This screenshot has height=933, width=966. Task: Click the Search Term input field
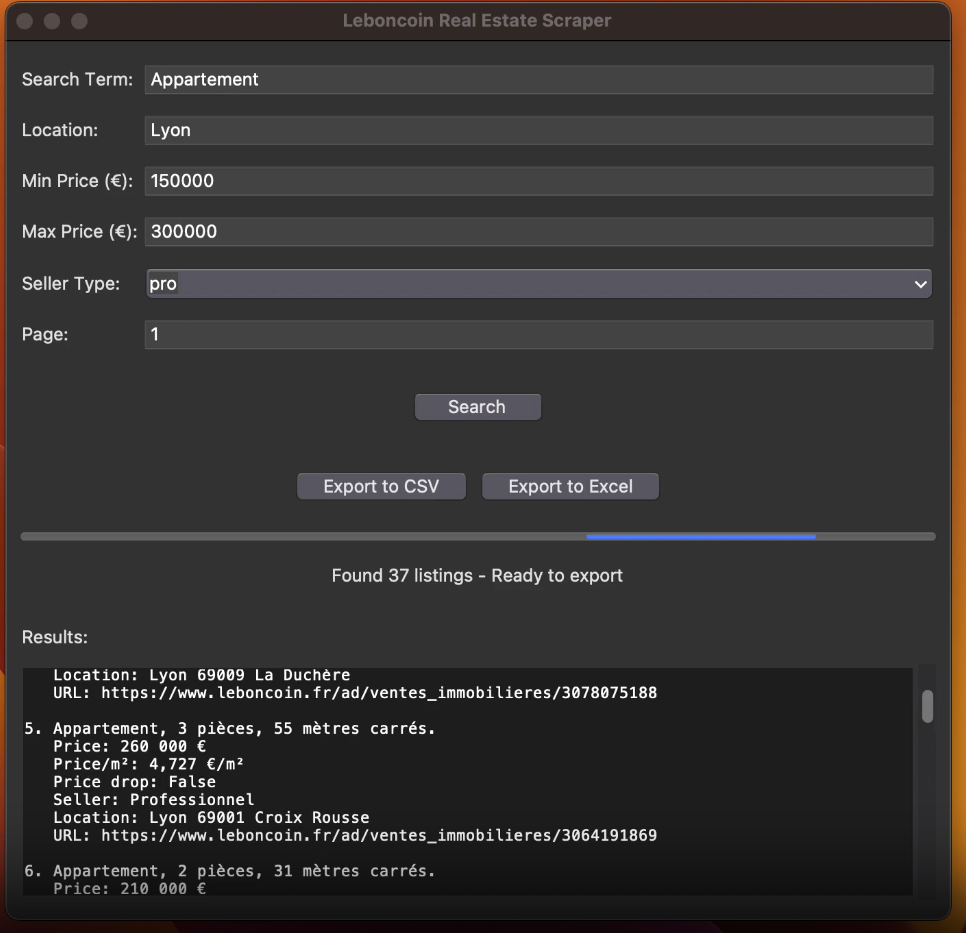pyautogui.click(x=538, y=80)
